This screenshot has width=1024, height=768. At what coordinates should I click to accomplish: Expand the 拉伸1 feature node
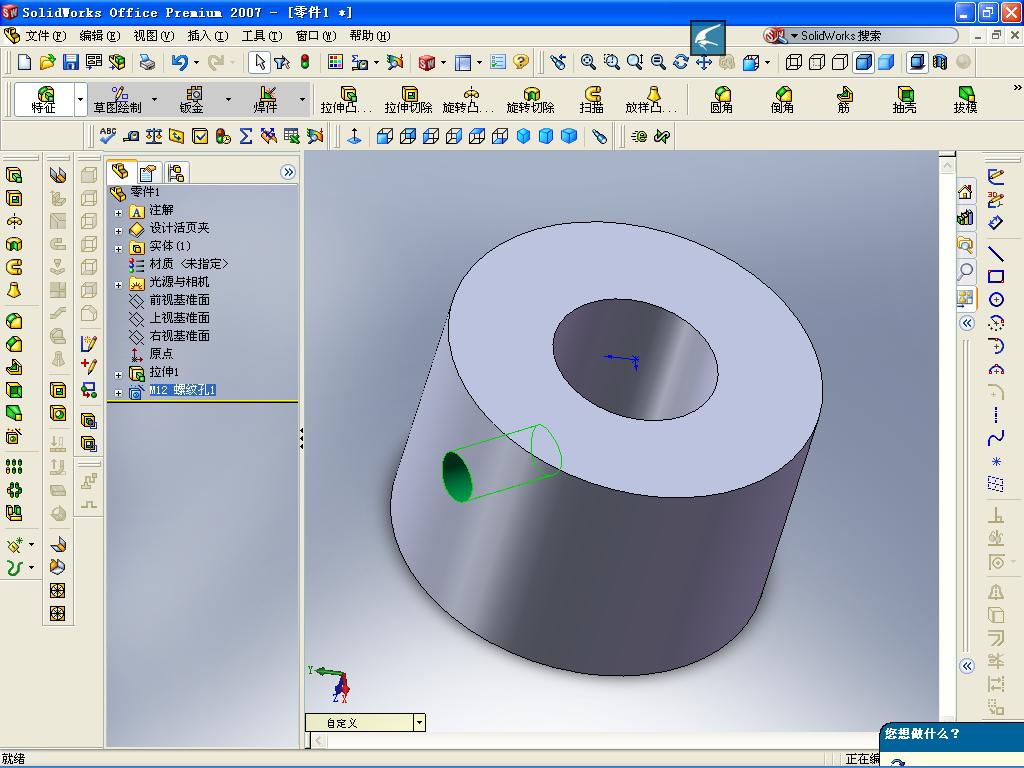pos(118,375)
